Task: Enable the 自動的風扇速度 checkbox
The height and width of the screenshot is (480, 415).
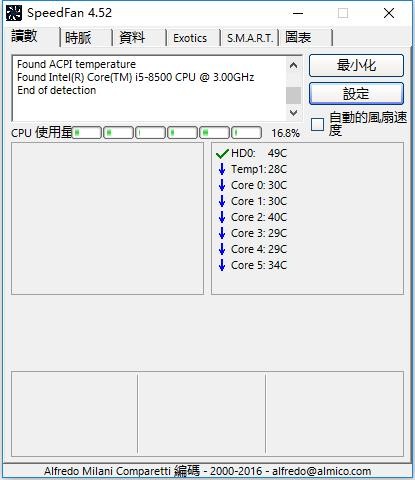Action: tap(317, 124)
